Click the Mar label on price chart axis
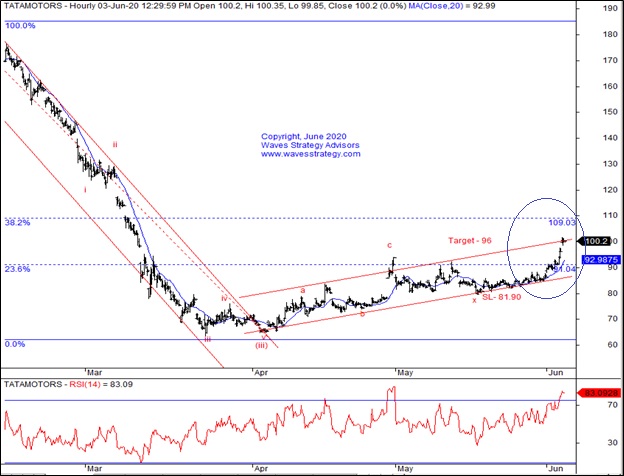The height and width of the screenshot is (476, 624). click(94, 373)
